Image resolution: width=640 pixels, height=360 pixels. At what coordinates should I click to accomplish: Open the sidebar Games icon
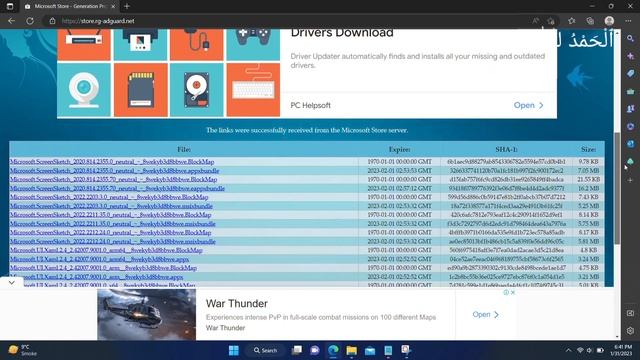[631, 109]
